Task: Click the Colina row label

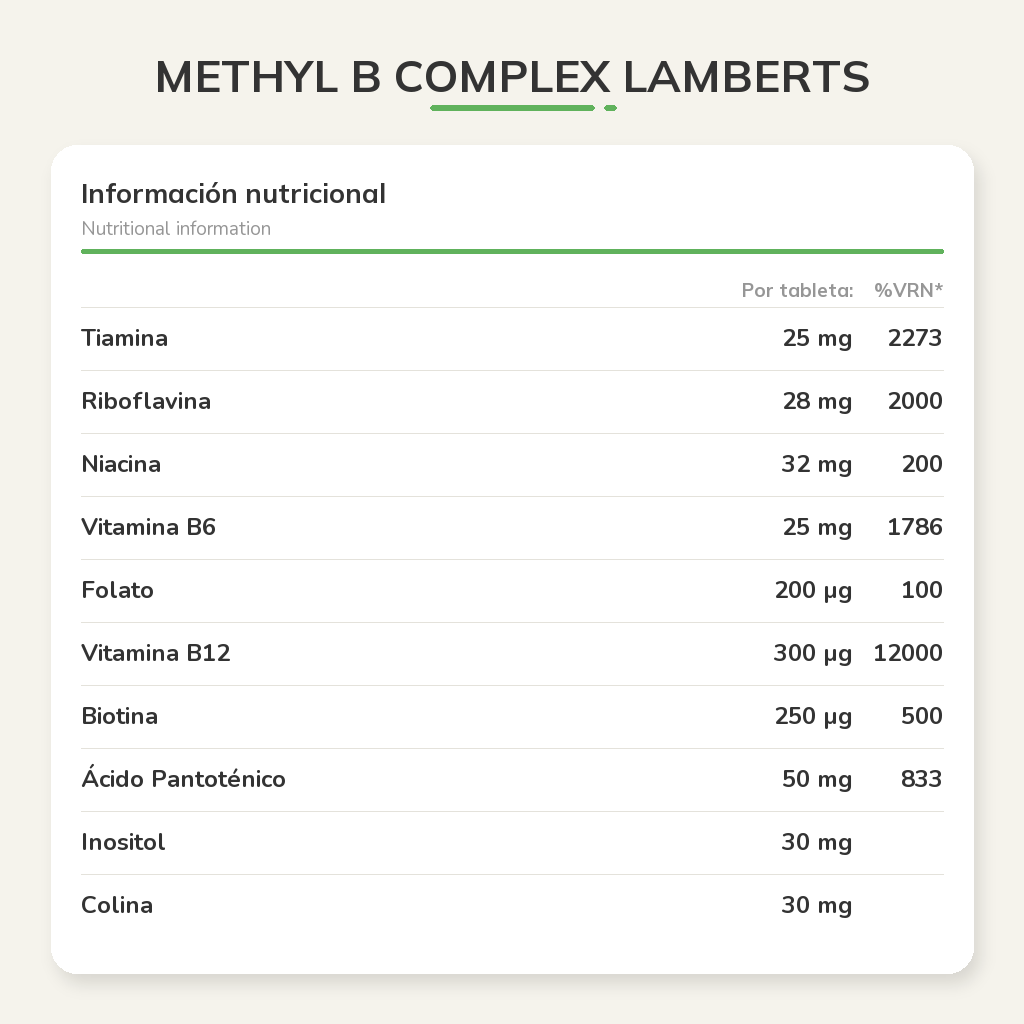Action: (x=117, y=905)
